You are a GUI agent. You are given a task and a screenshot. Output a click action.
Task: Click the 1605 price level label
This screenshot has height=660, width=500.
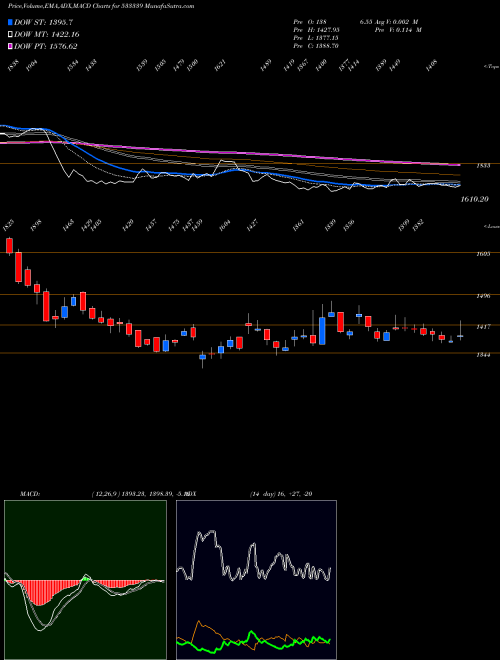point(483,254)
